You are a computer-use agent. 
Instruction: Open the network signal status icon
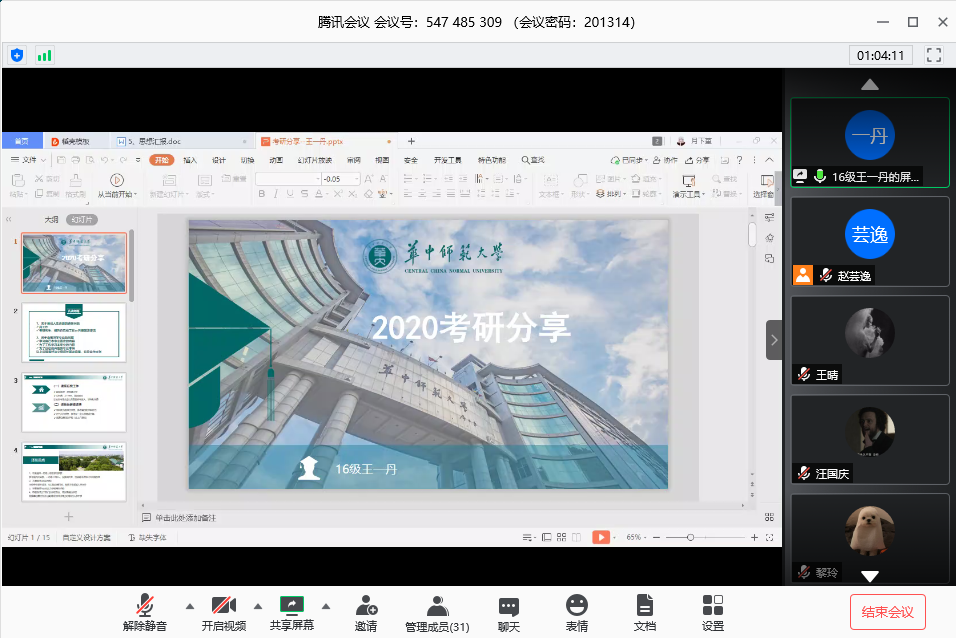[x=44, y=55]
